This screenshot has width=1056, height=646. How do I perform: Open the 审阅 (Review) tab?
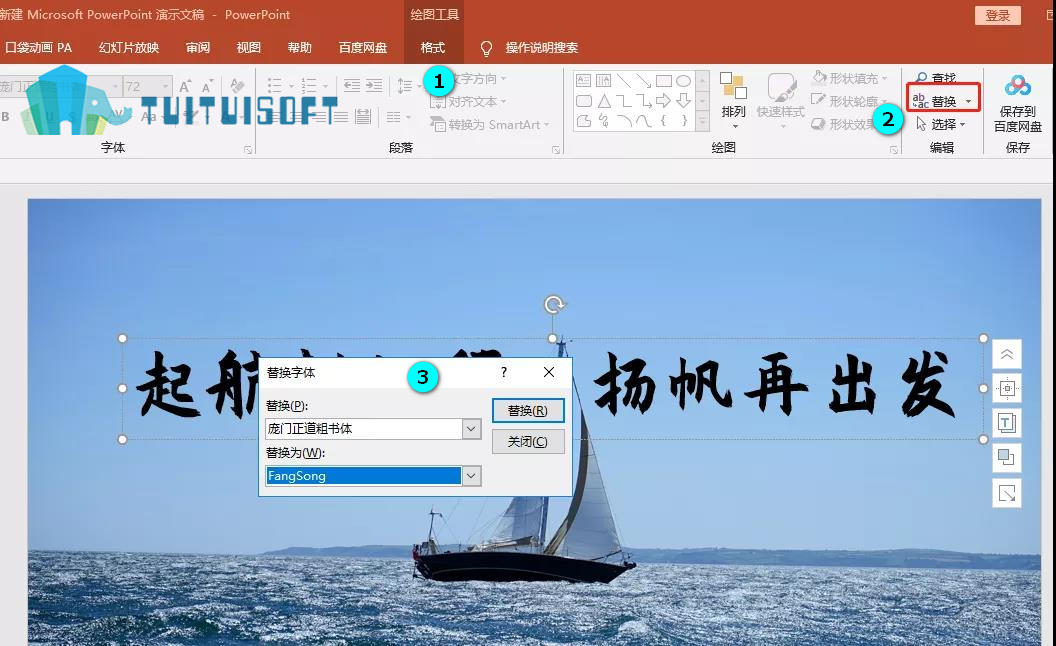(x=198, y=48)
